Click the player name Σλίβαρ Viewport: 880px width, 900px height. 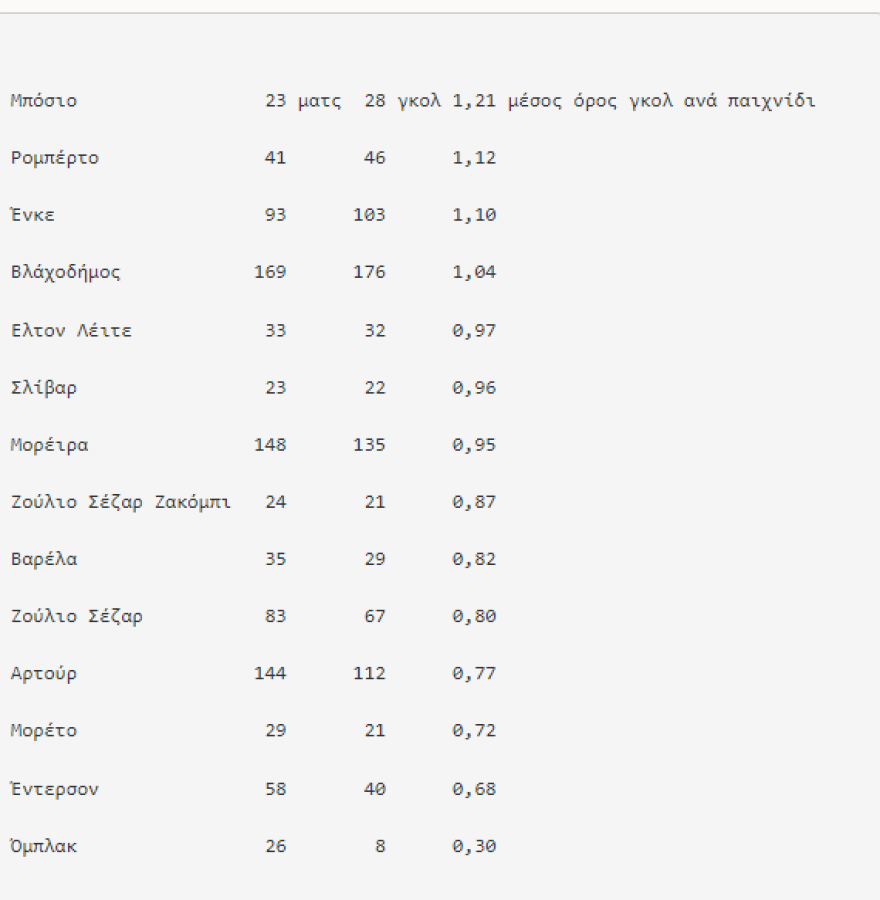44,388
